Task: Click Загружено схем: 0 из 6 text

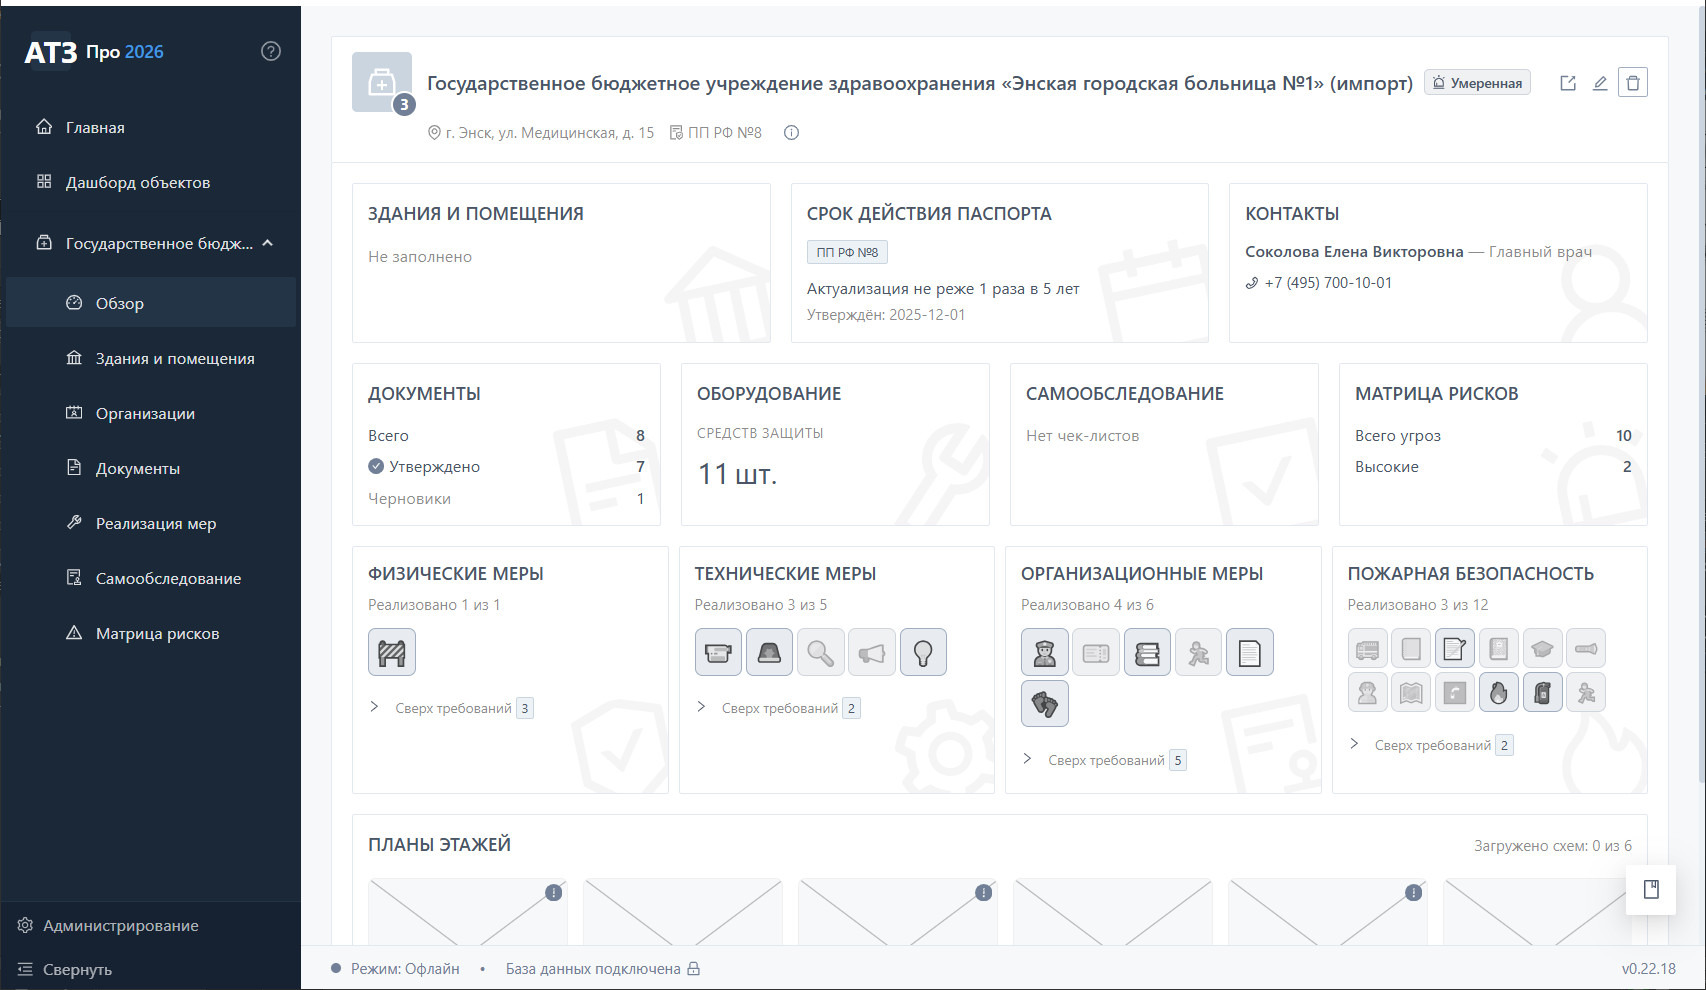Action: click(1552, 846)
